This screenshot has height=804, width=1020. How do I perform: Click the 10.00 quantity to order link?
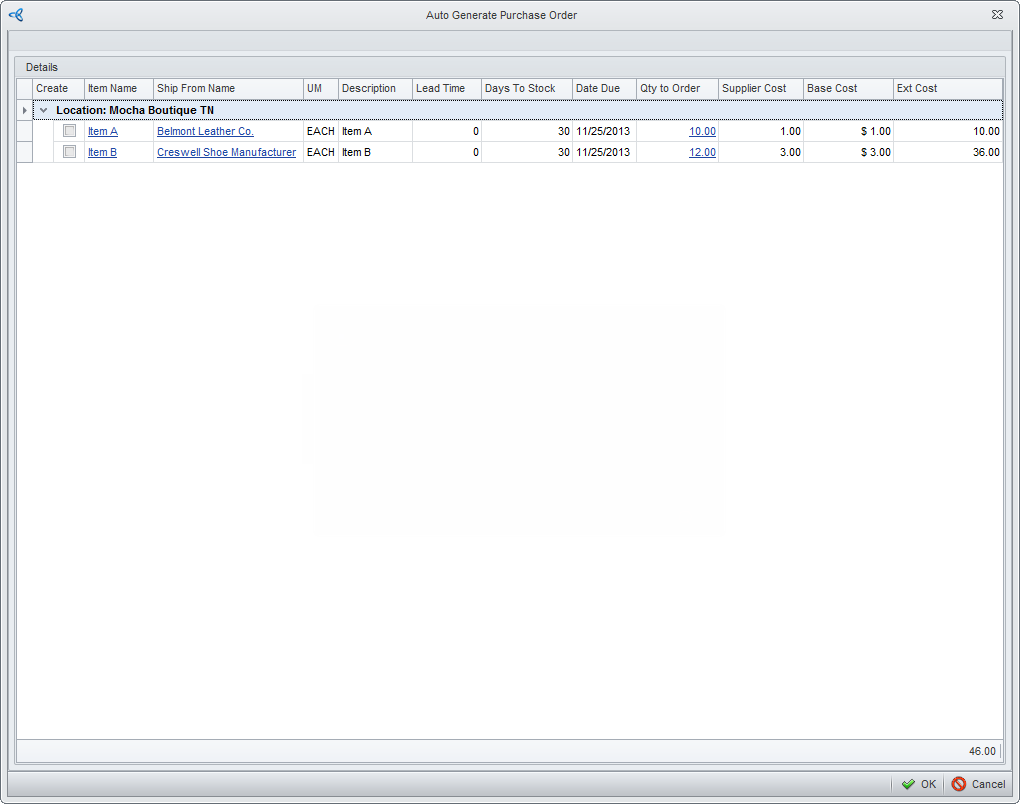702,132
